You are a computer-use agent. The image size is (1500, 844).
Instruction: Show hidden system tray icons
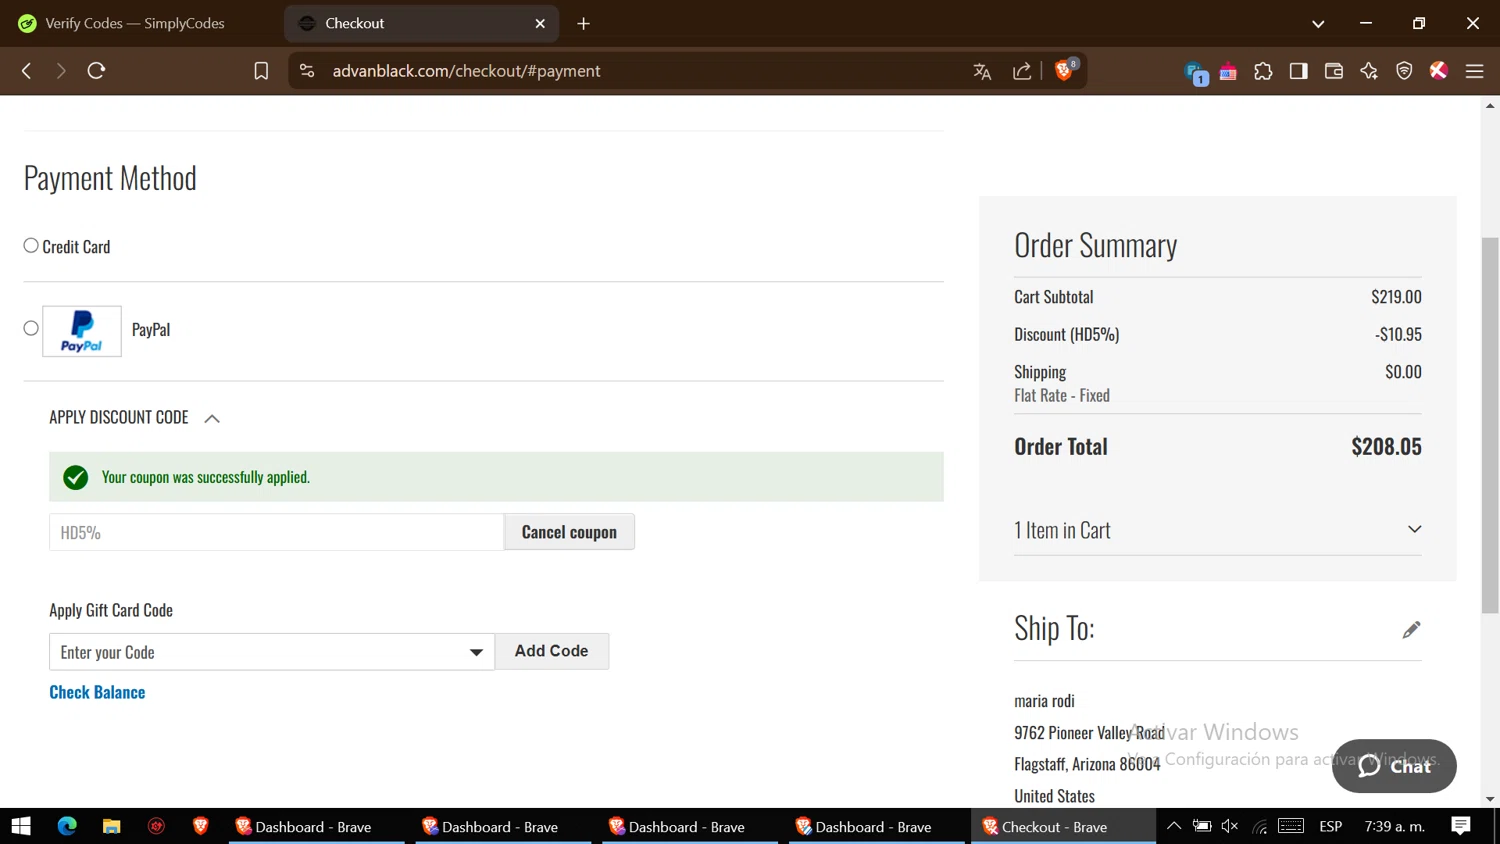1174,826
